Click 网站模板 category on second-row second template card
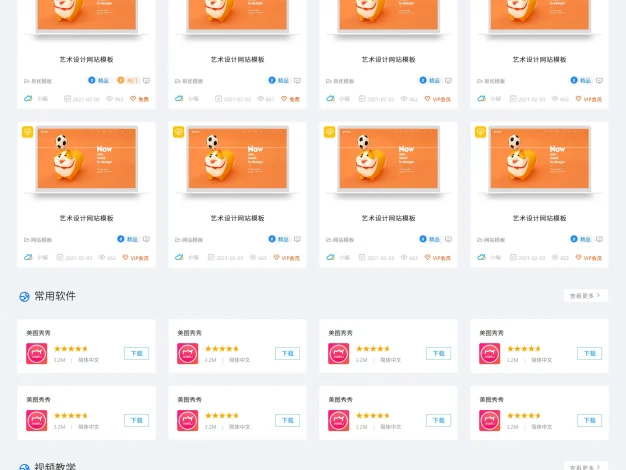The width and height of the screenshot is (626, 470). click(x=192, y=240)
